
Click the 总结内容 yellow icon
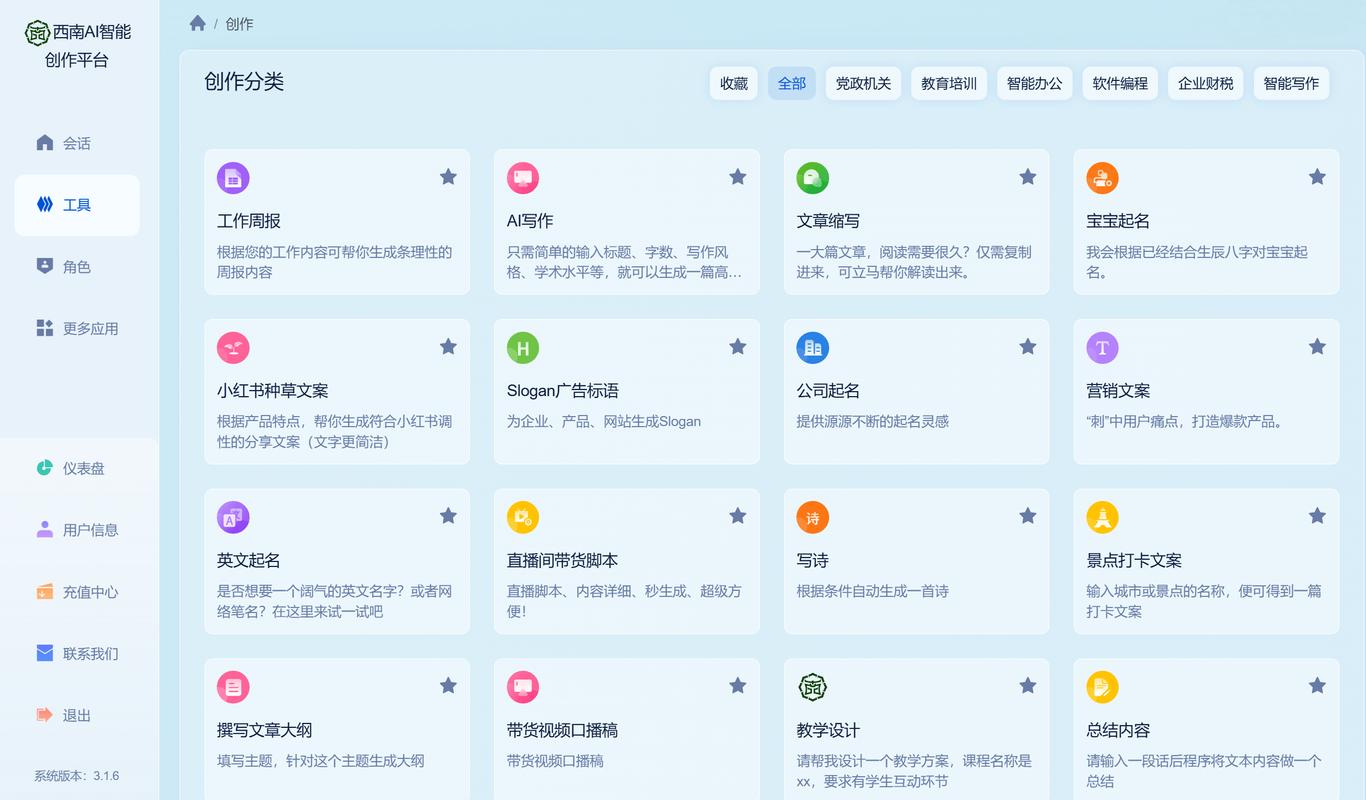pos(1103,687)
